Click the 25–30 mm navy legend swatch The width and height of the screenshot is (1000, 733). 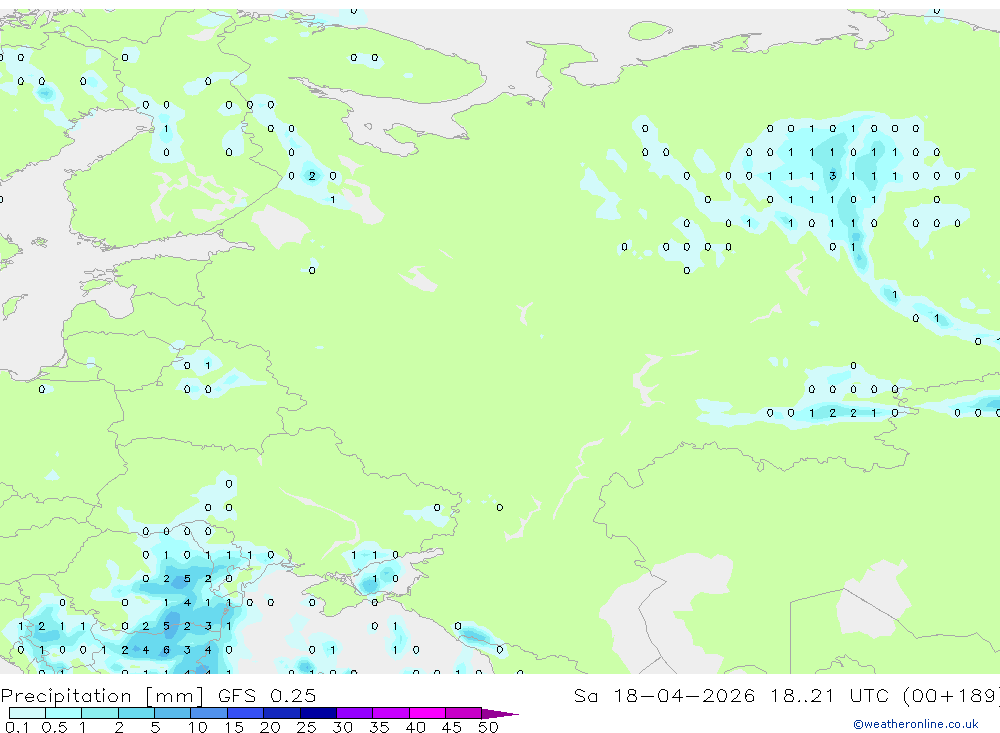tap(318, 713)
